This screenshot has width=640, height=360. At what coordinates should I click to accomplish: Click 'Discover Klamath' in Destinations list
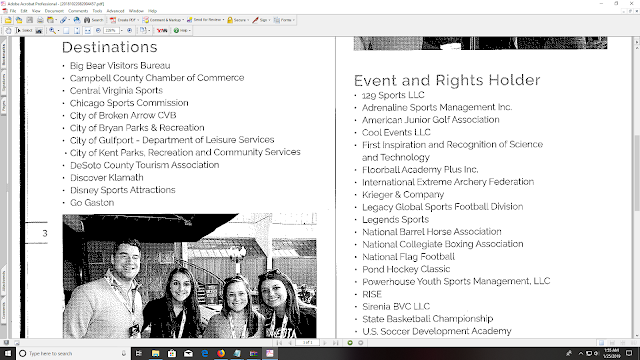point(107,178)
